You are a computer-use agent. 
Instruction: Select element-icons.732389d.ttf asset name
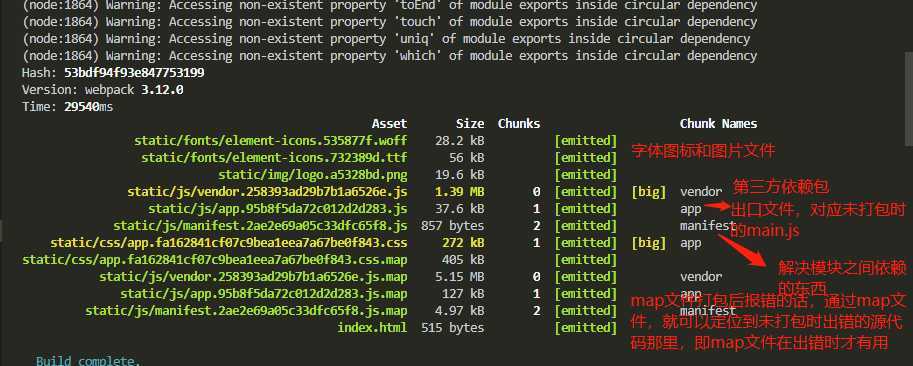click(274, 158)
